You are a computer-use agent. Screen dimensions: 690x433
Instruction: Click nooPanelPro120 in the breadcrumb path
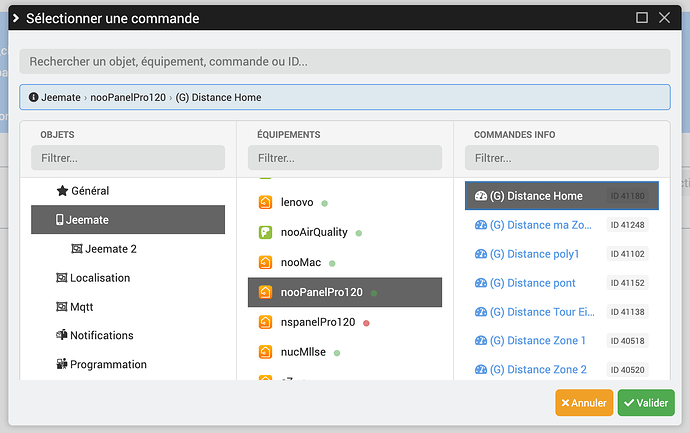tap(128, 97)
